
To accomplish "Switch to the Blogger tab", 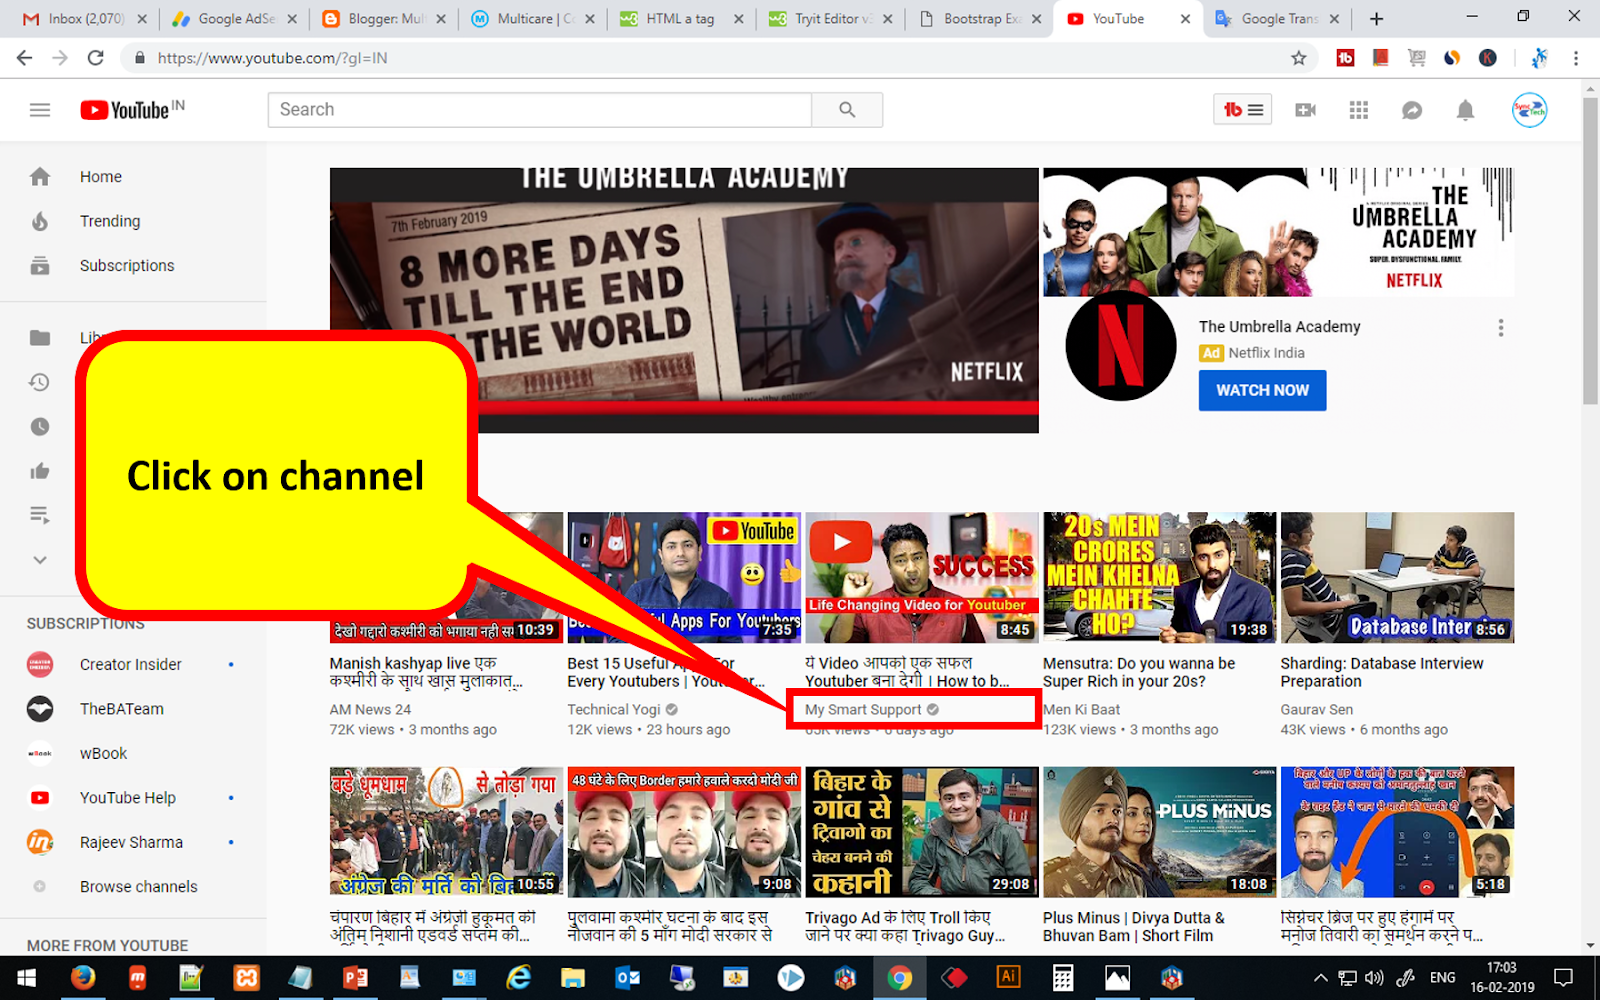I will 385,19.
